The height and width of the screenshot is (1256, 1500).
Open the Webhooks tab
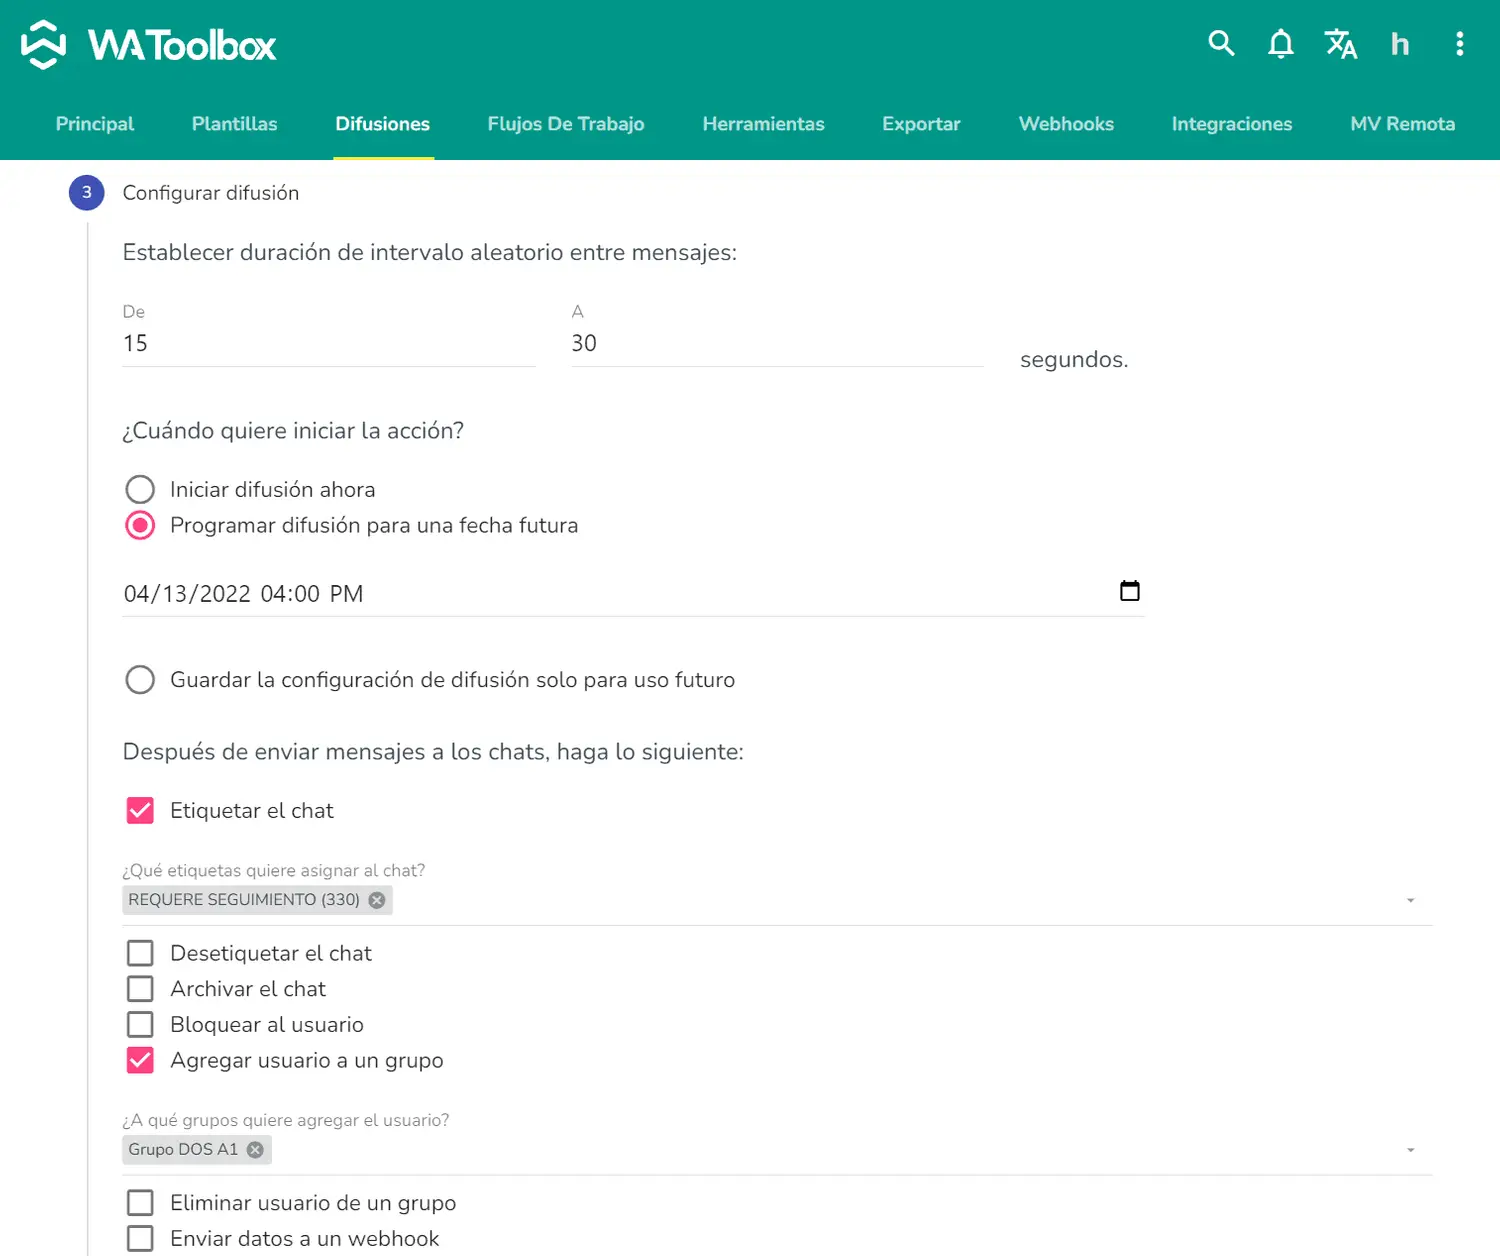point(1065,124)
